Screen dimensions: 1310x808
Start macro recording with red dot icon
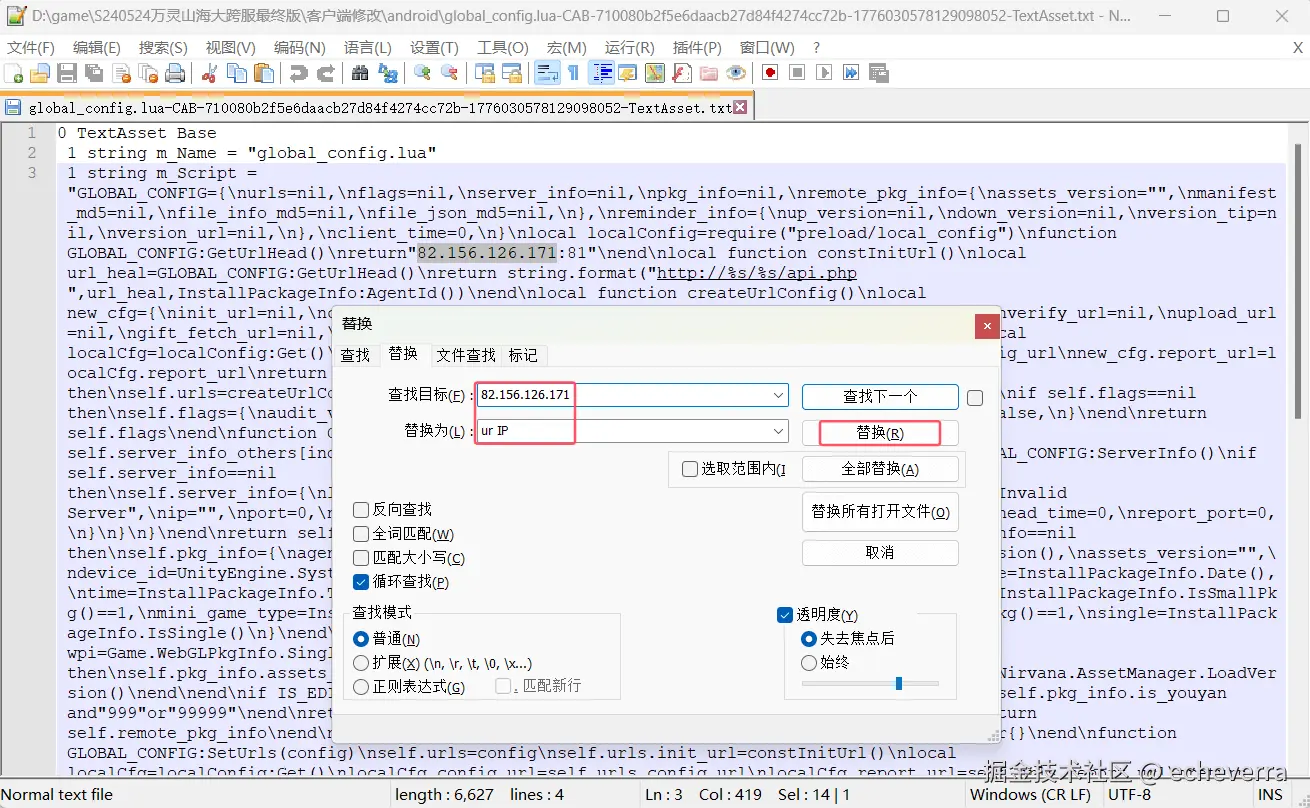pyautogui.click(x=770, y=73)
